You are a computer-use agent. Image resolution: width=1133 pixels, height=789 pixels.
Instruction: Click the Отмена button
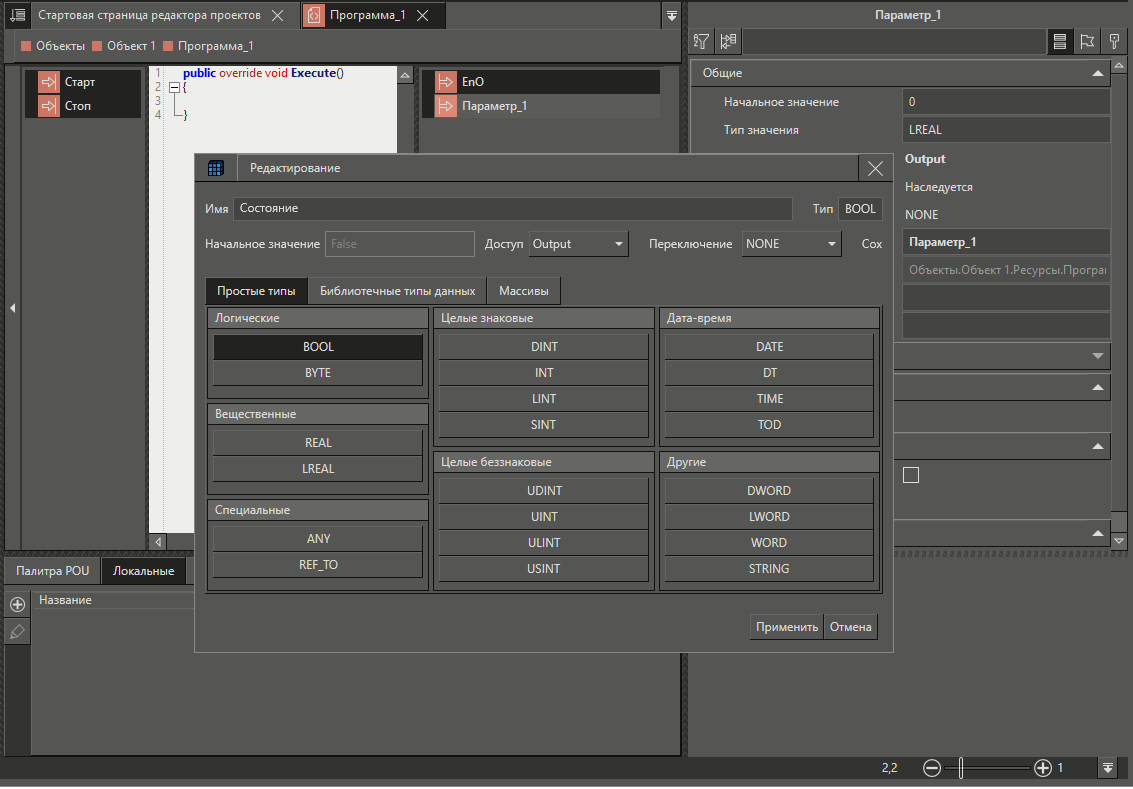click(850, 627)
